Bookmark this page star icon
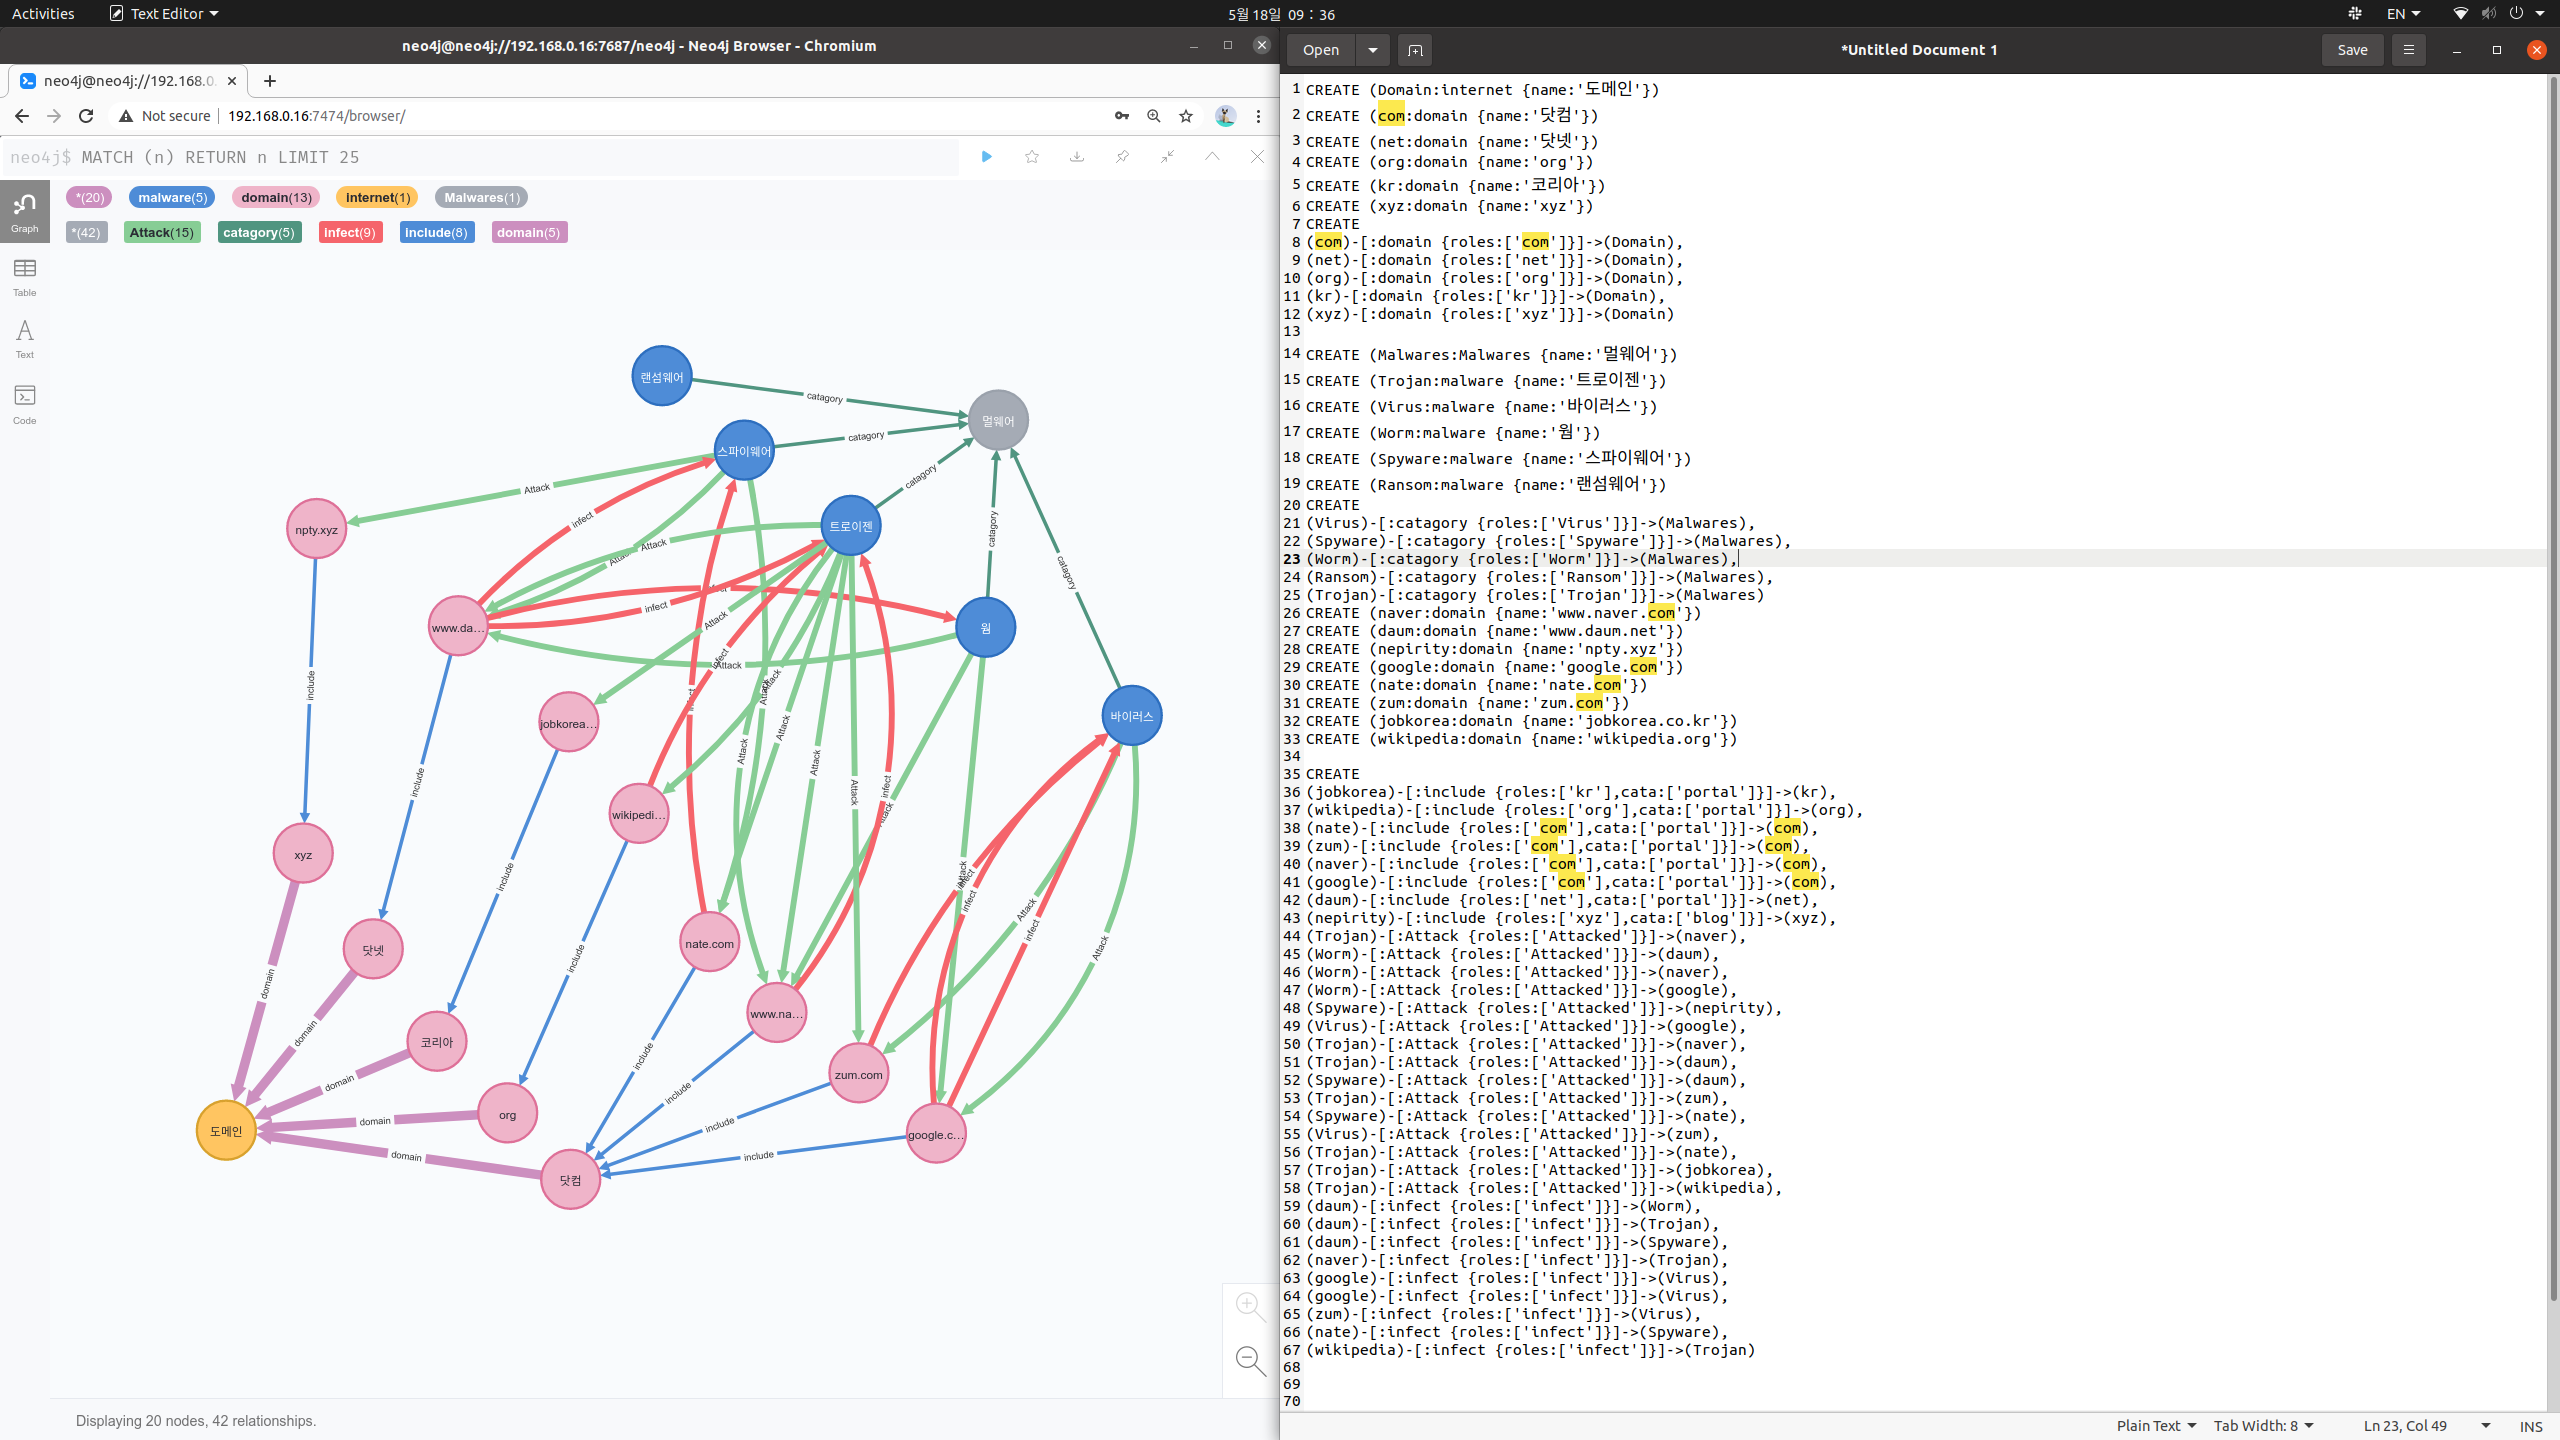2560x1440 pixels. 1186,116
